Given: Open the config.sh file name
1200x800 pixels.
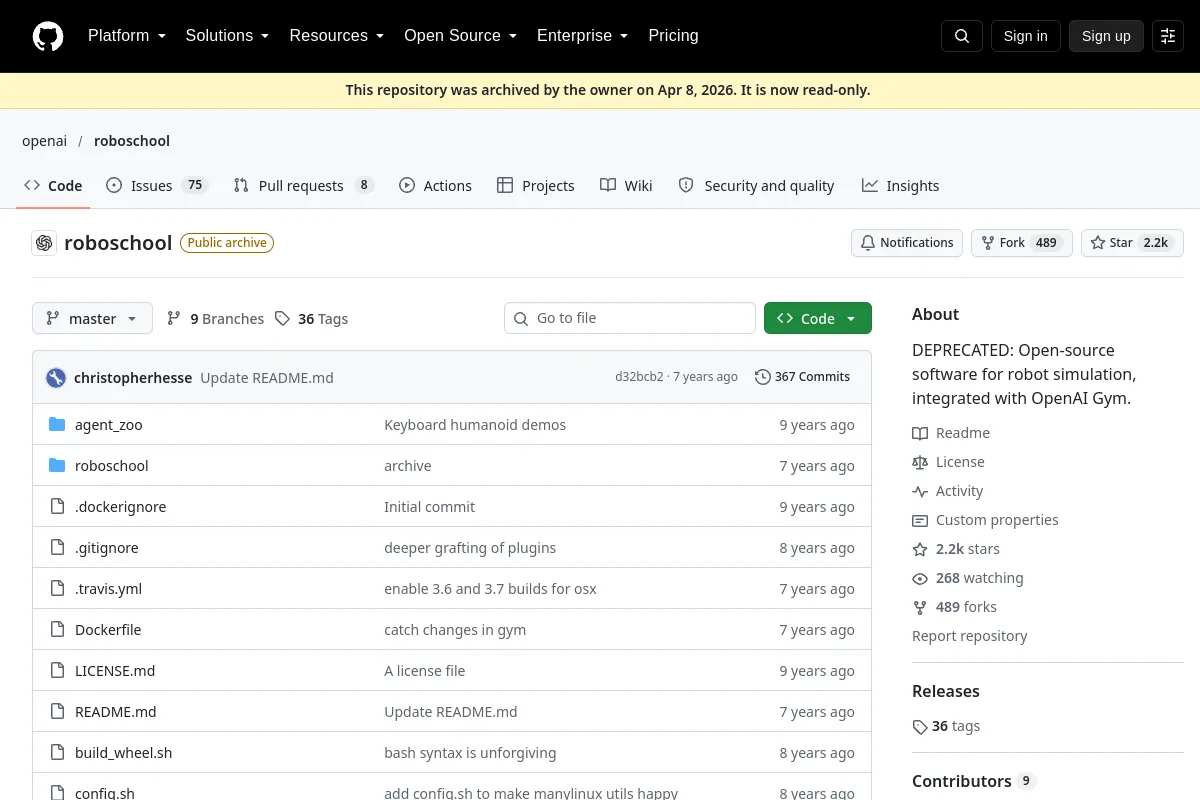Looking at the screenshot, I should [105, 793].
